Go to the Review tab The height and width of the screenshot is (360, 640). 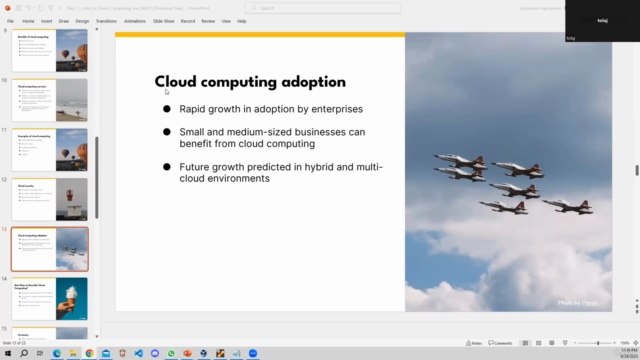click(x=208, y=21)
